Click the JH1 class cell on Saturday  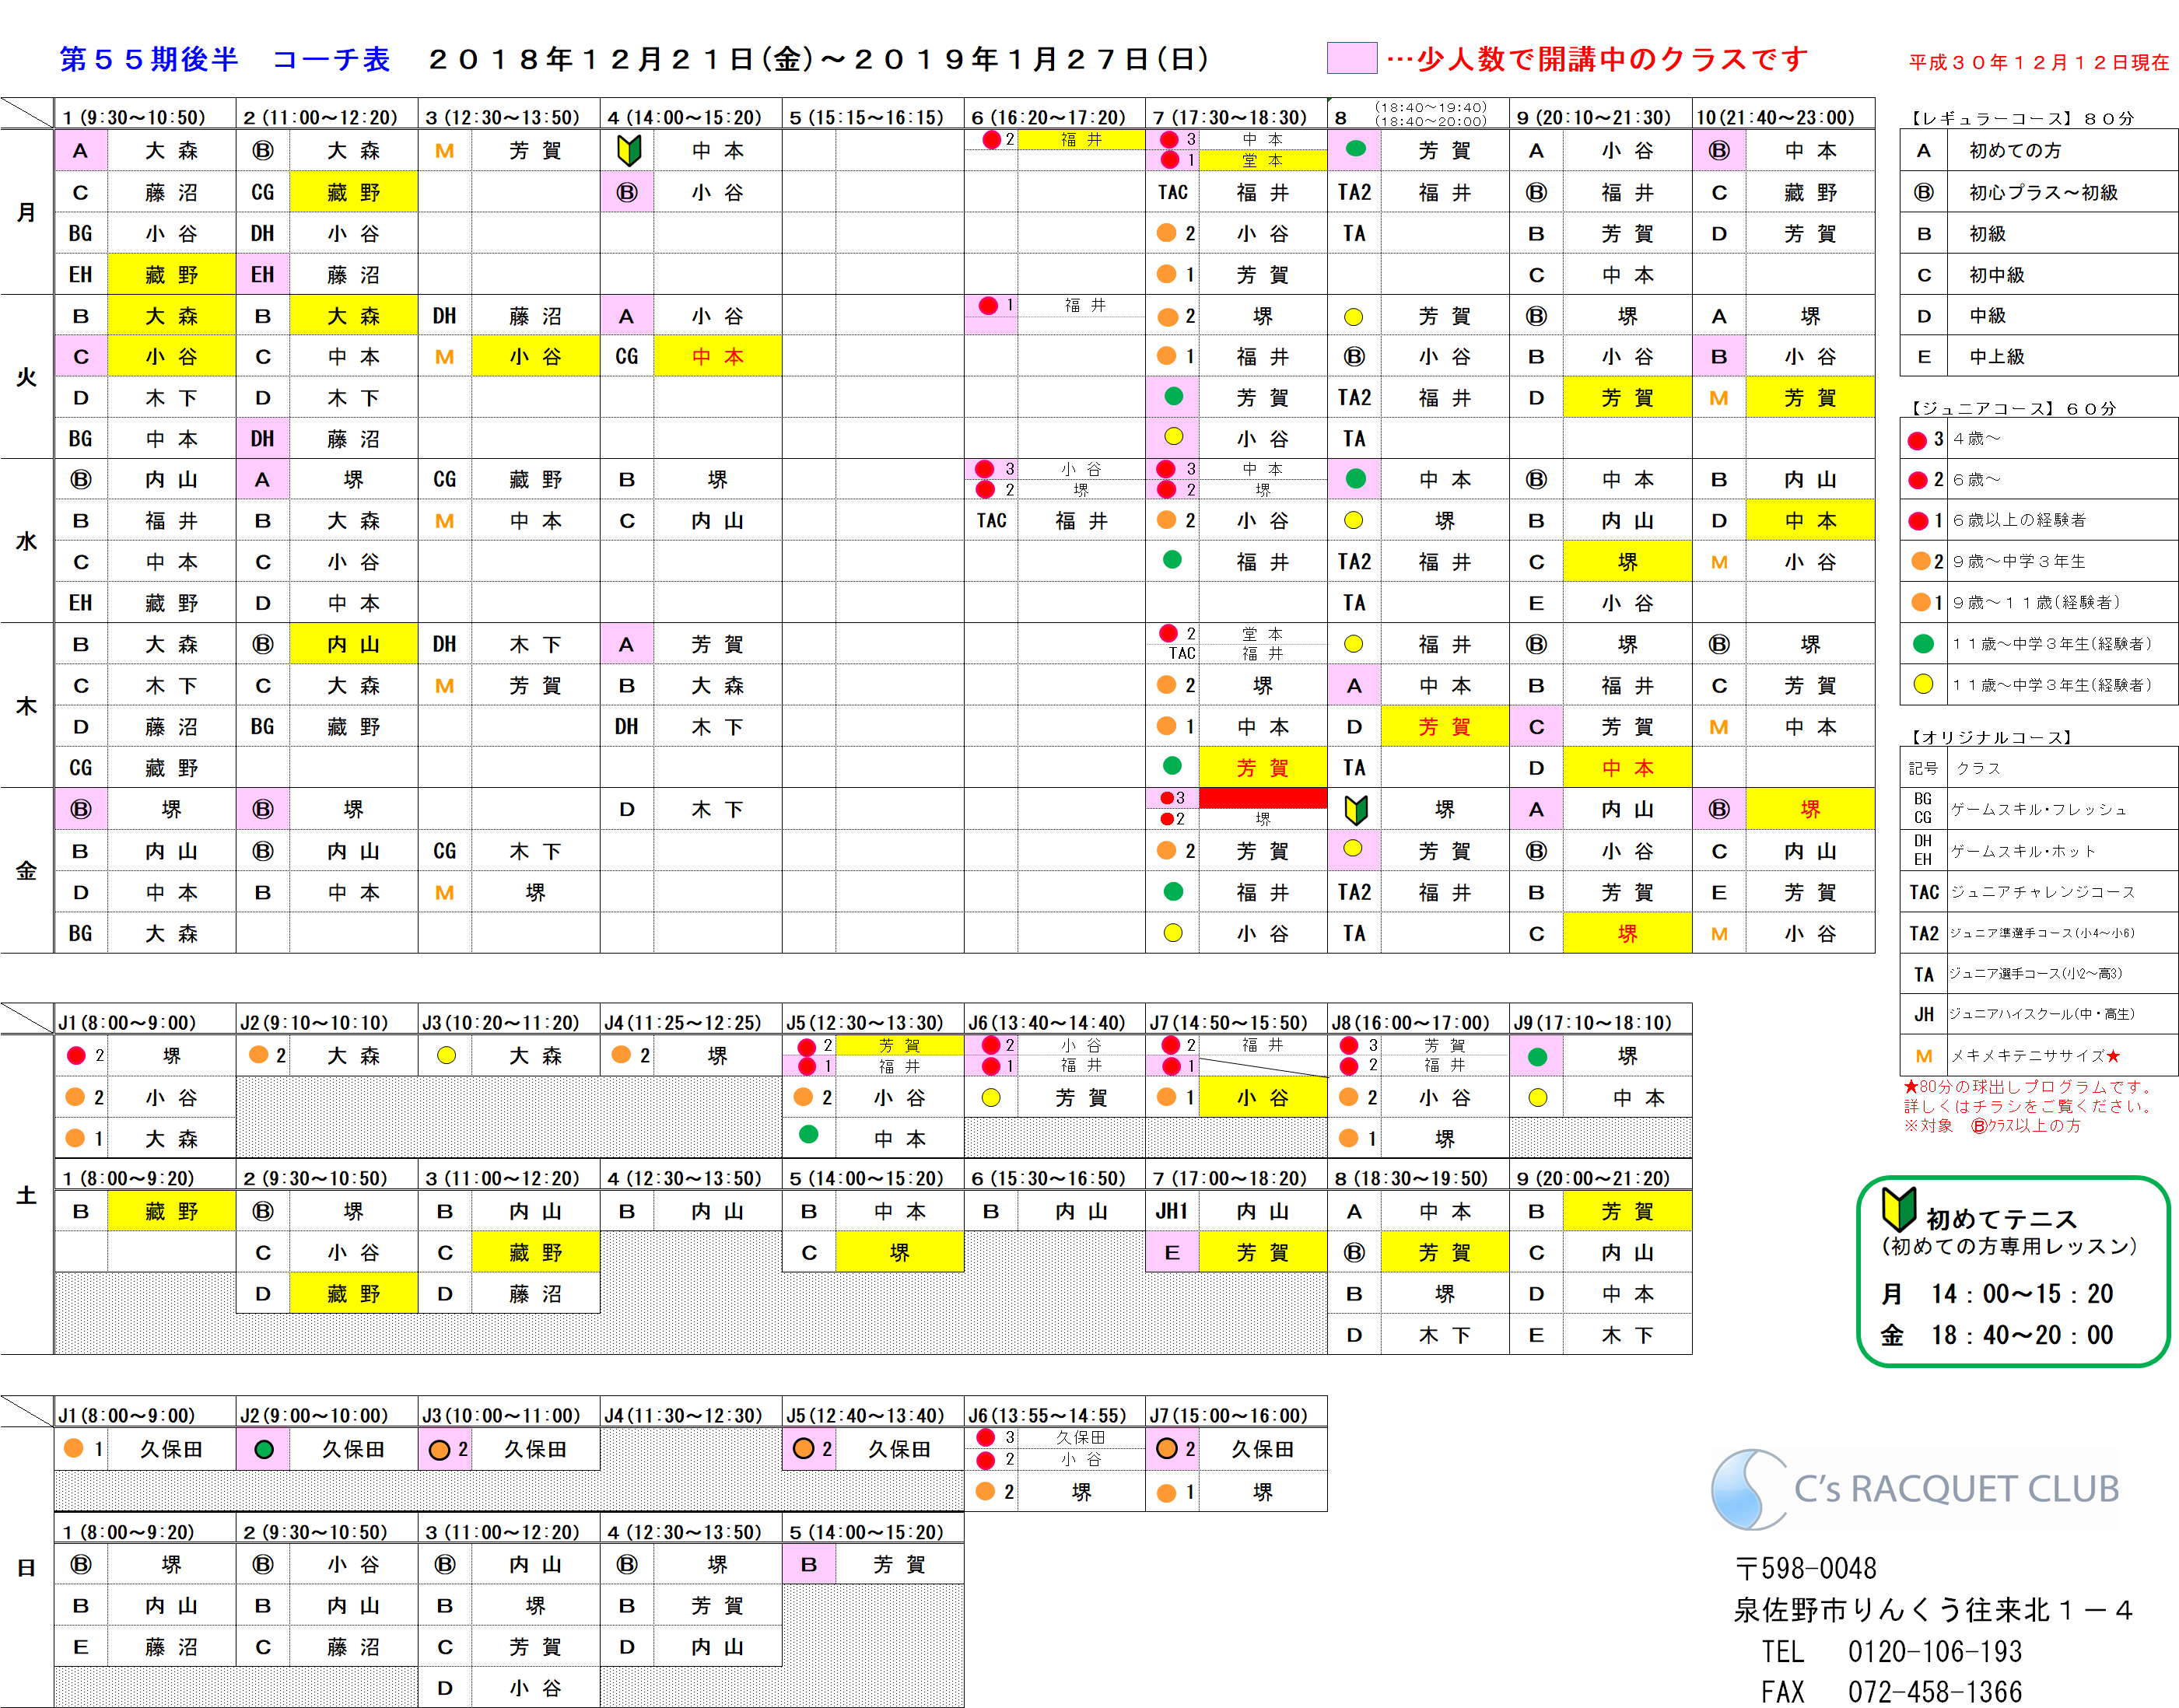(1172, 1211)
